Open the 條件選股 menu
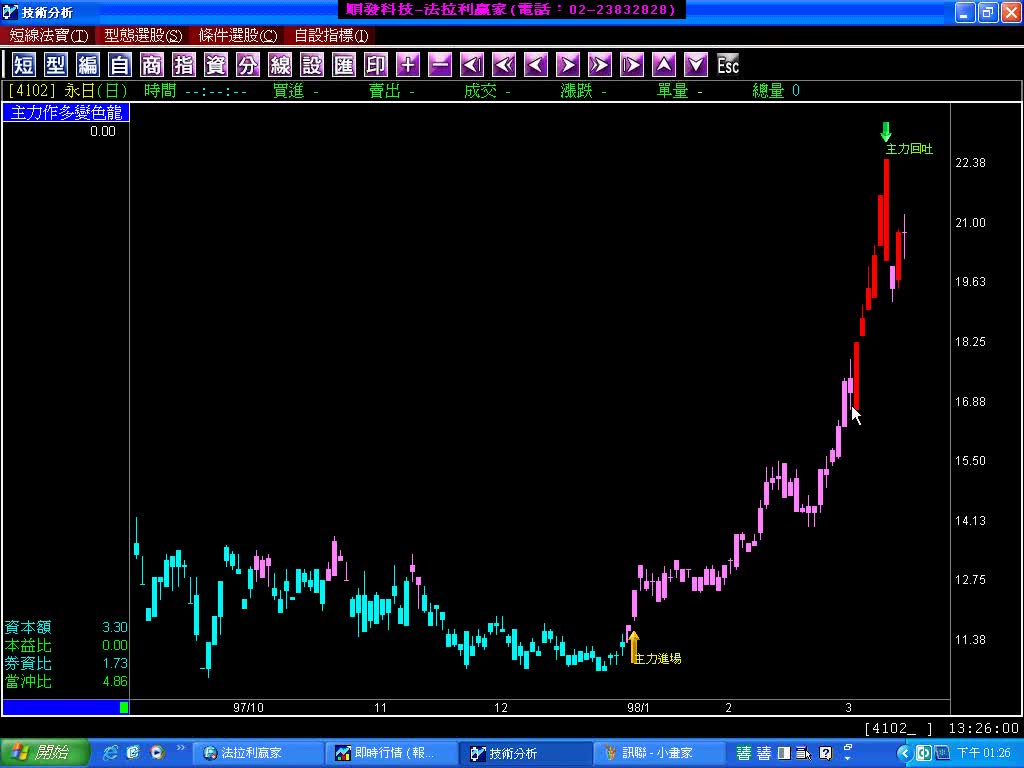Image resolution: width=1024 pixels, height=768 pixels. (237, 35)
